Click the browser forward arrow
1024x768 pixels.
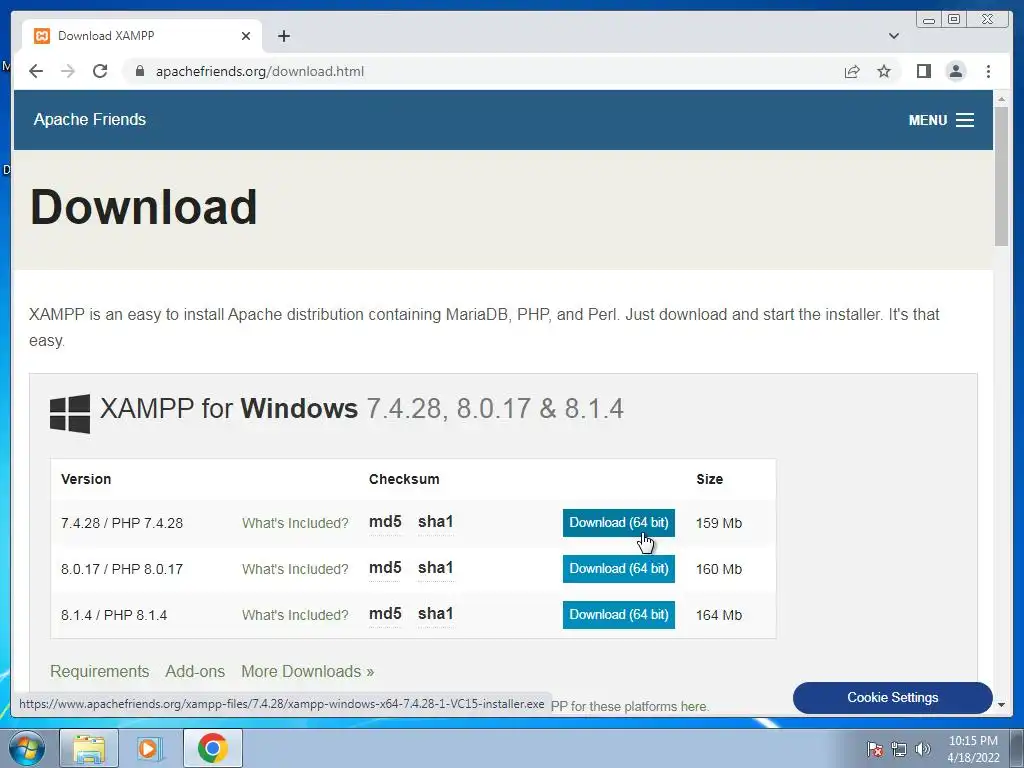click(x=68, y=71)
